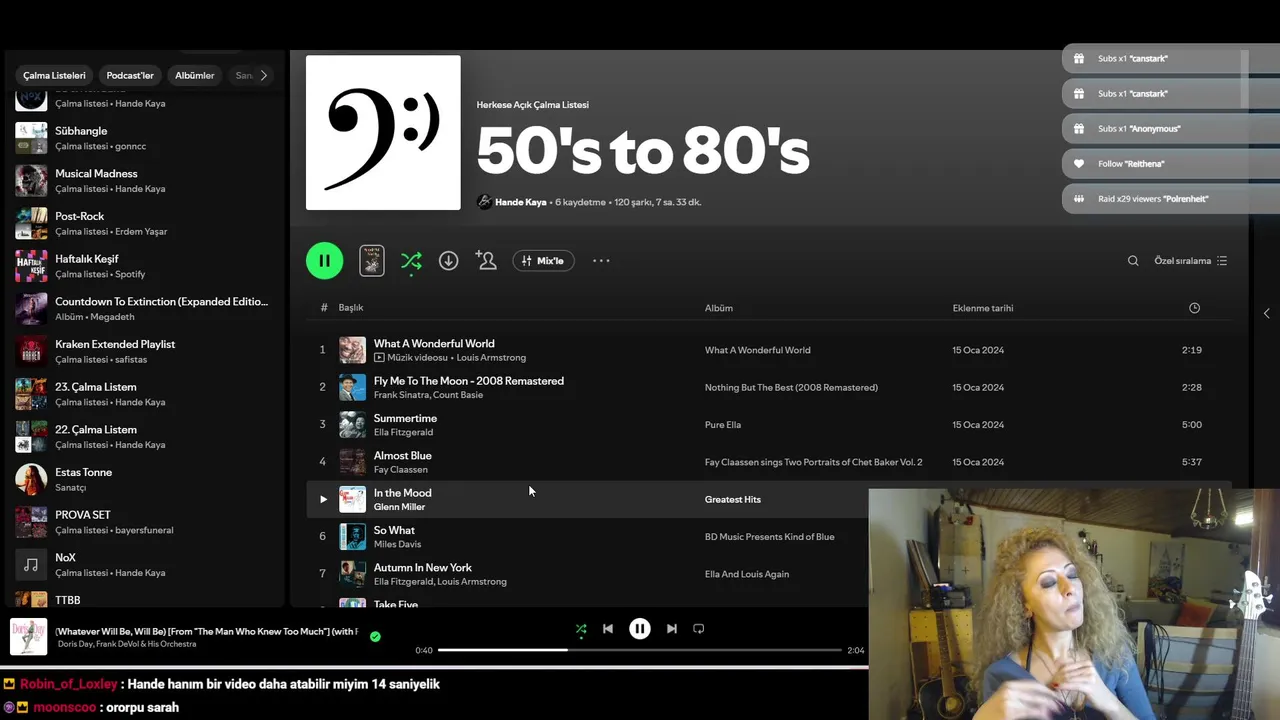Click Autumn In New York track title
The height and width of the screenshot is (720, 1280).
(x=423, y=567)
